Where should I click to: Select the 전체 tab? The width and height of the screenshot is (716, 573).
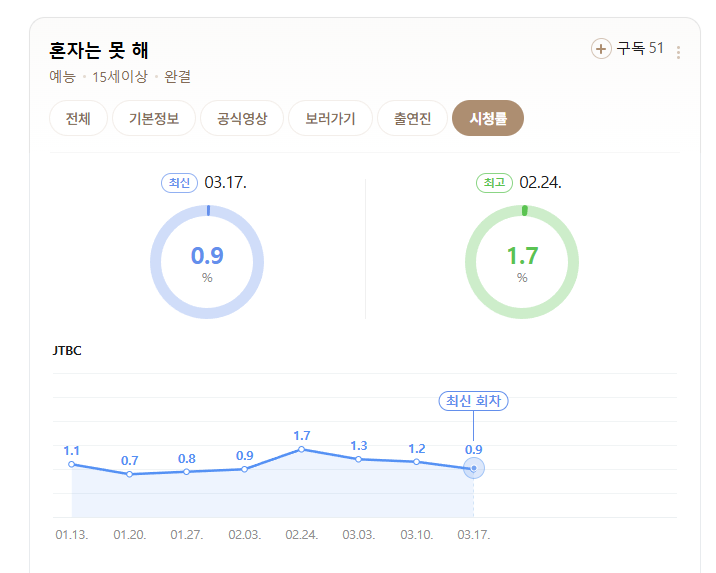pyautogui.click(x=79, y=118)
